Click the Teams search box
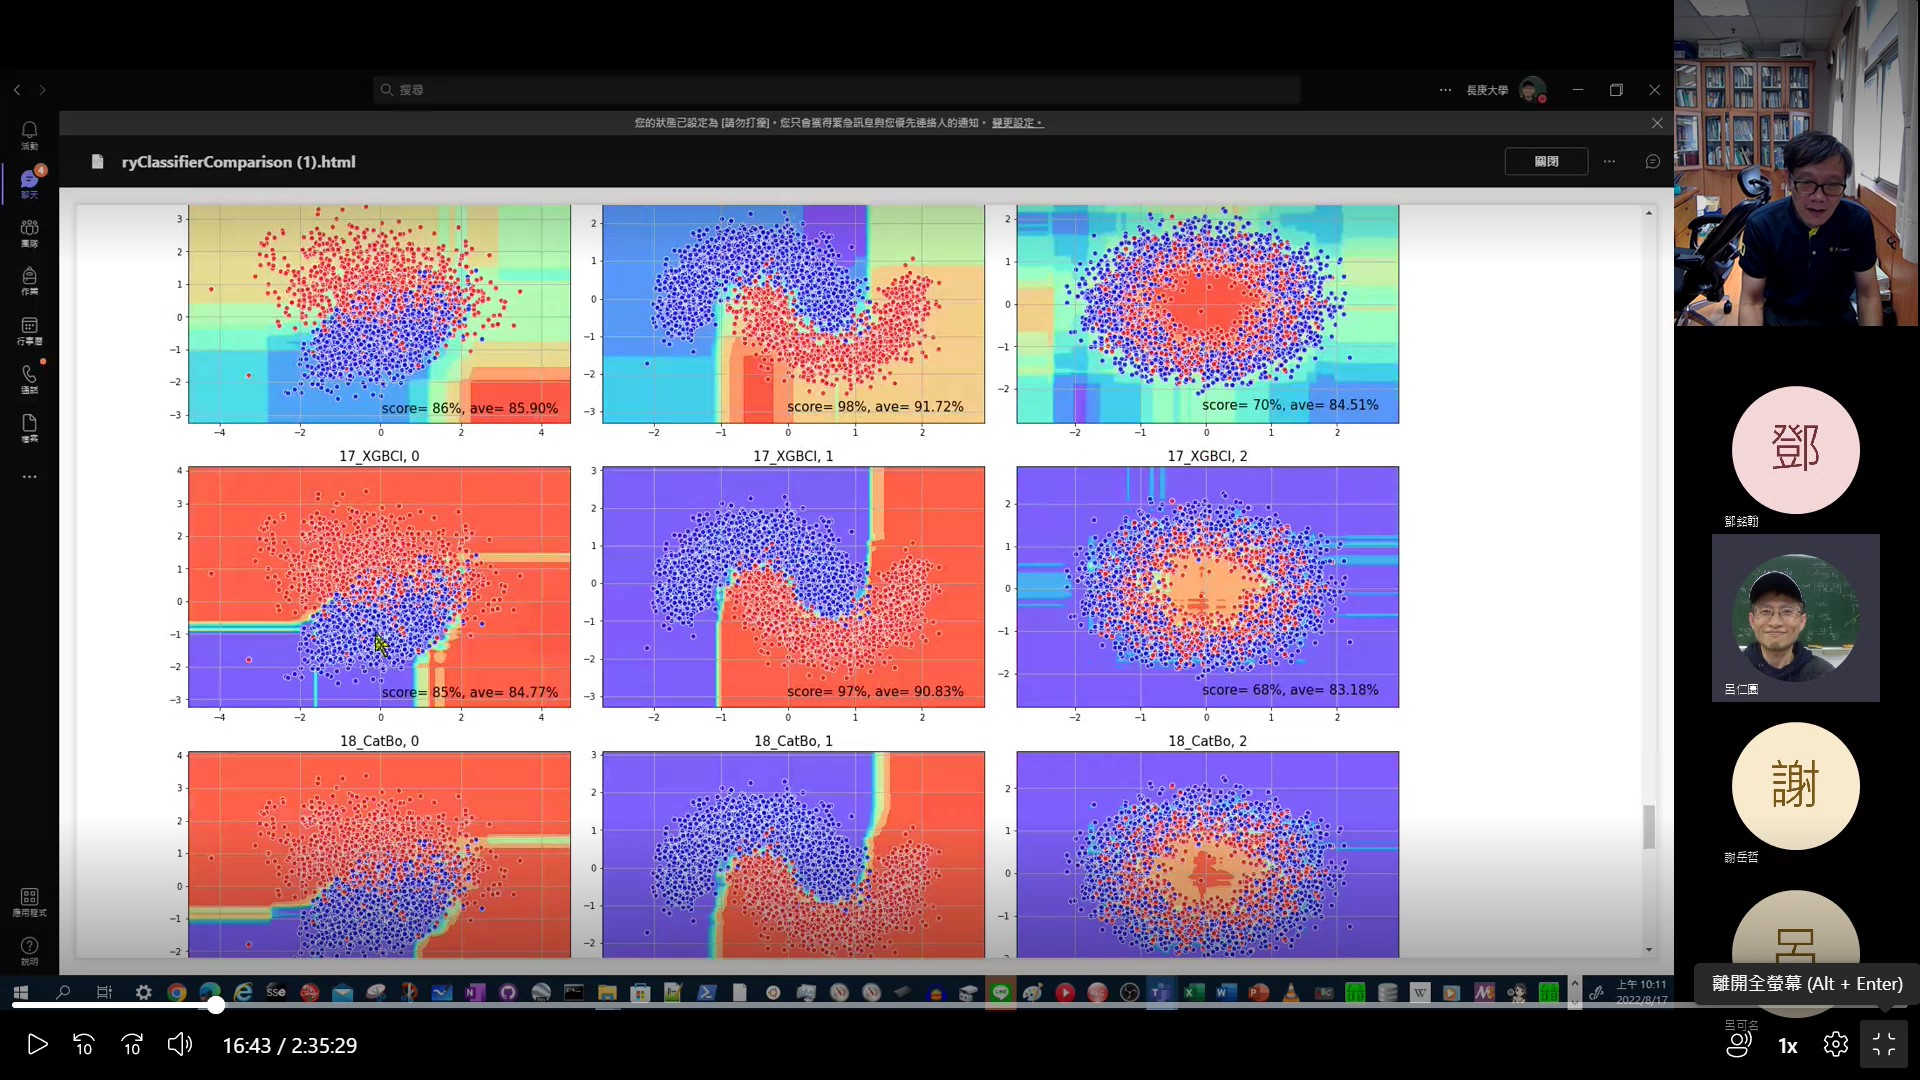The width and height of the screenshot is (1920, 1080). (x=836, y=90)
